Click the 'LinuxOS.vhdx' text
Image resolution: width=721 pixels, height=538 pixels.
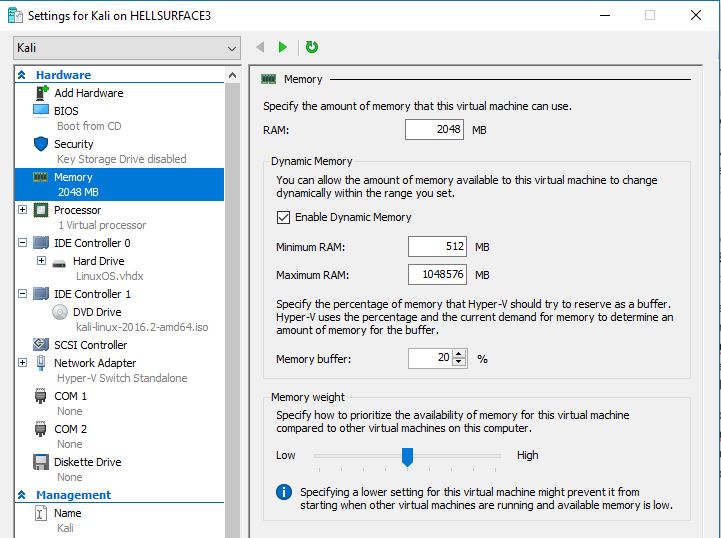click(109, 276)
